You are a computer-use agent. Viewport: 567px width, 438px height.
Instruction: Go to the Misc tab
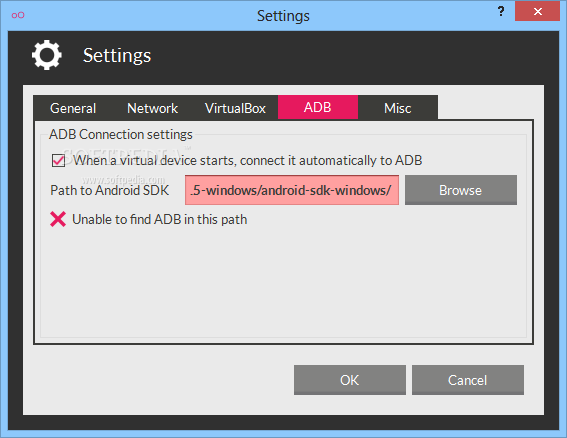pos(398,108)
